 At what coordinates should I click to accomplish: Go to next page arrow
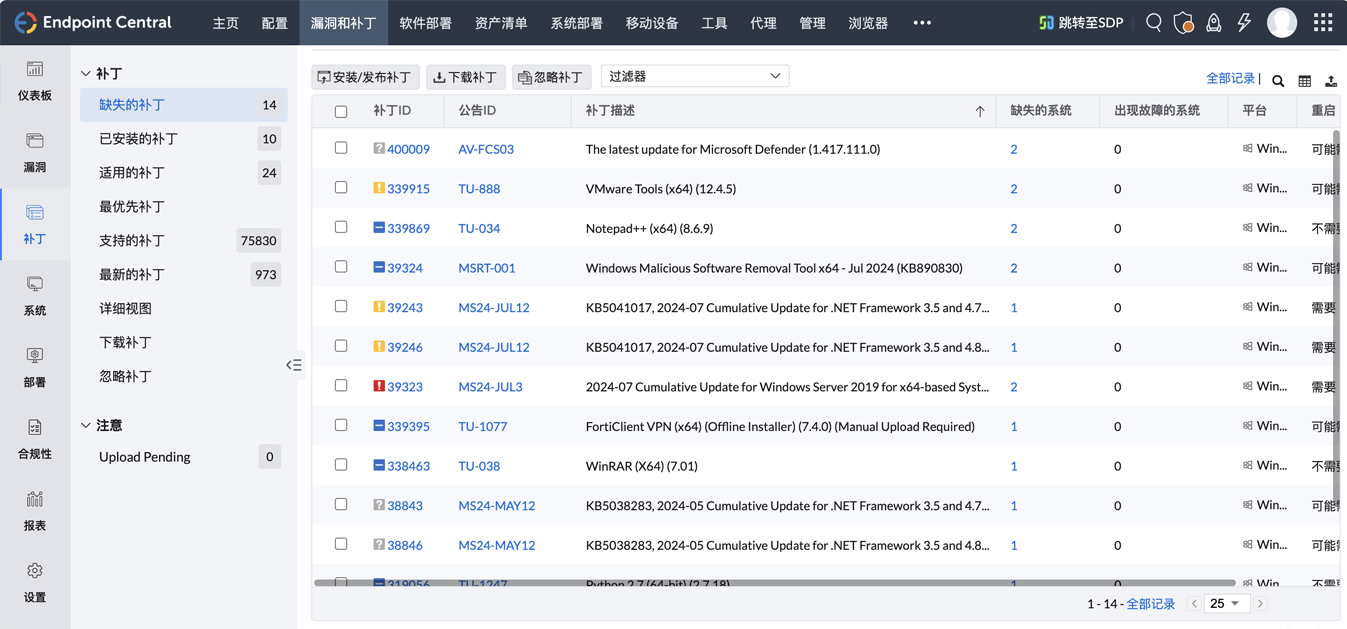pos(1260,604)
